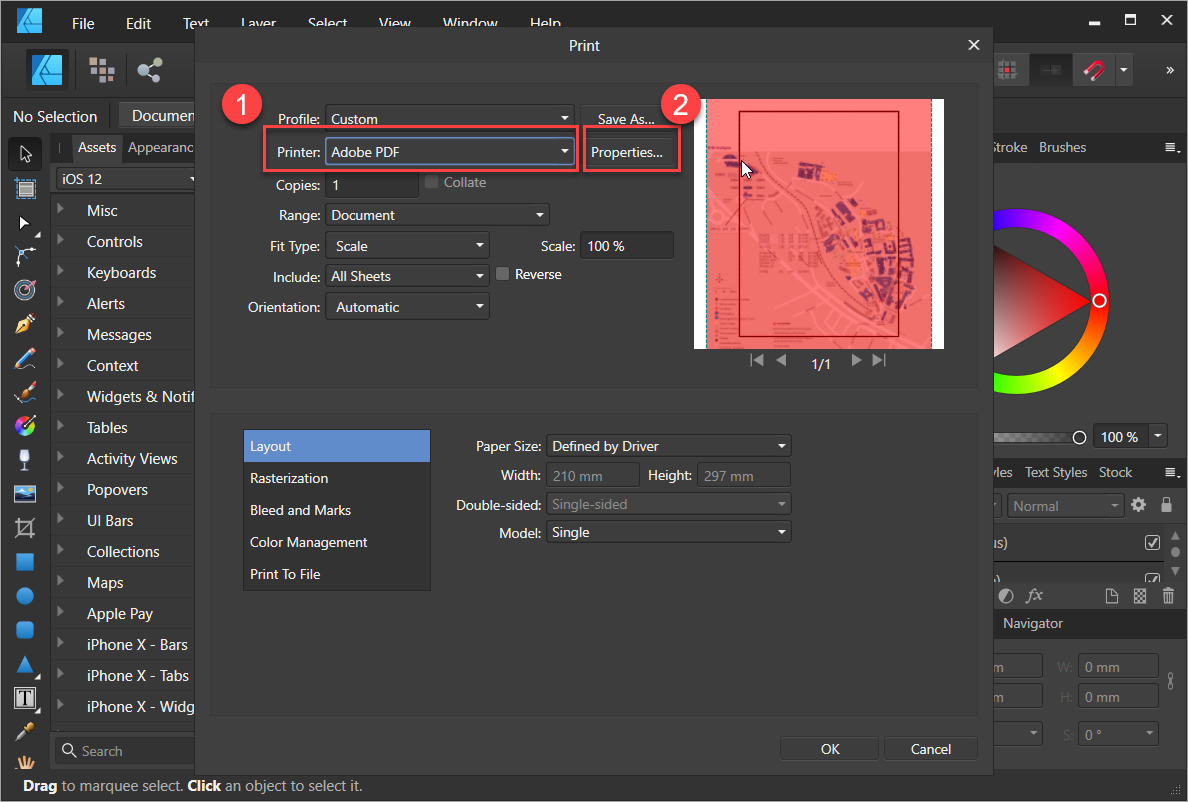The height and width of the screenshot is (802, 1188).
Task: Open the File menu
Action: [x=83, y=23]
